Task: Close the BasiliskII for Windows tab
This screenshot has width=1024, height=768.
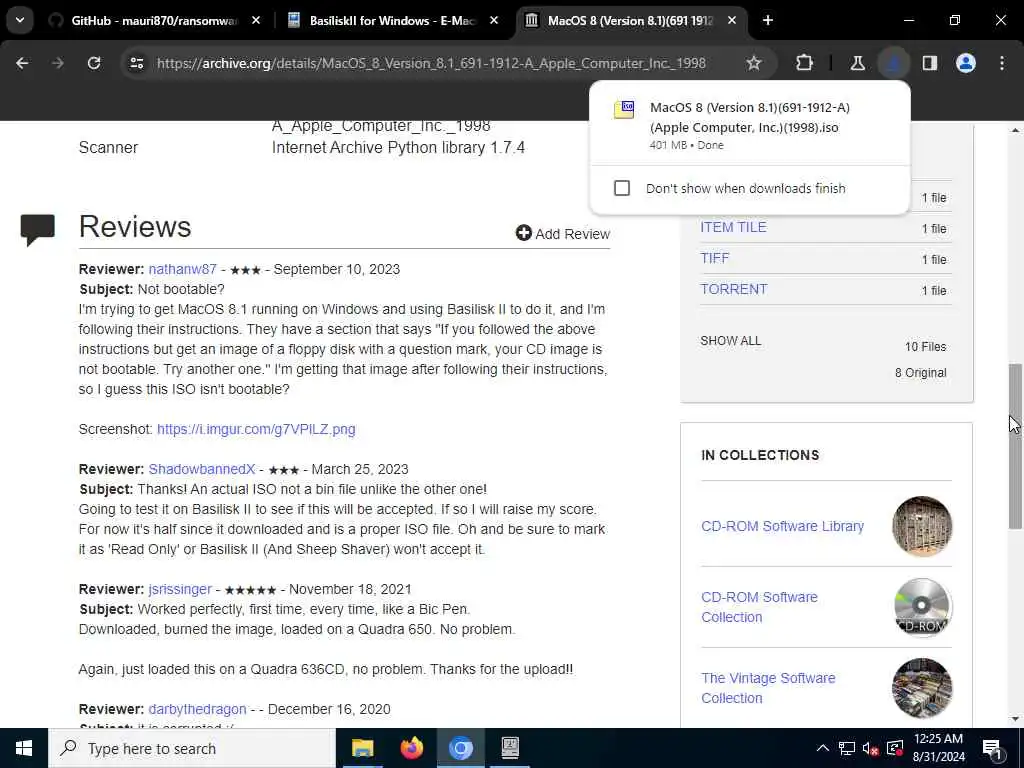Action: click(494, 20)
